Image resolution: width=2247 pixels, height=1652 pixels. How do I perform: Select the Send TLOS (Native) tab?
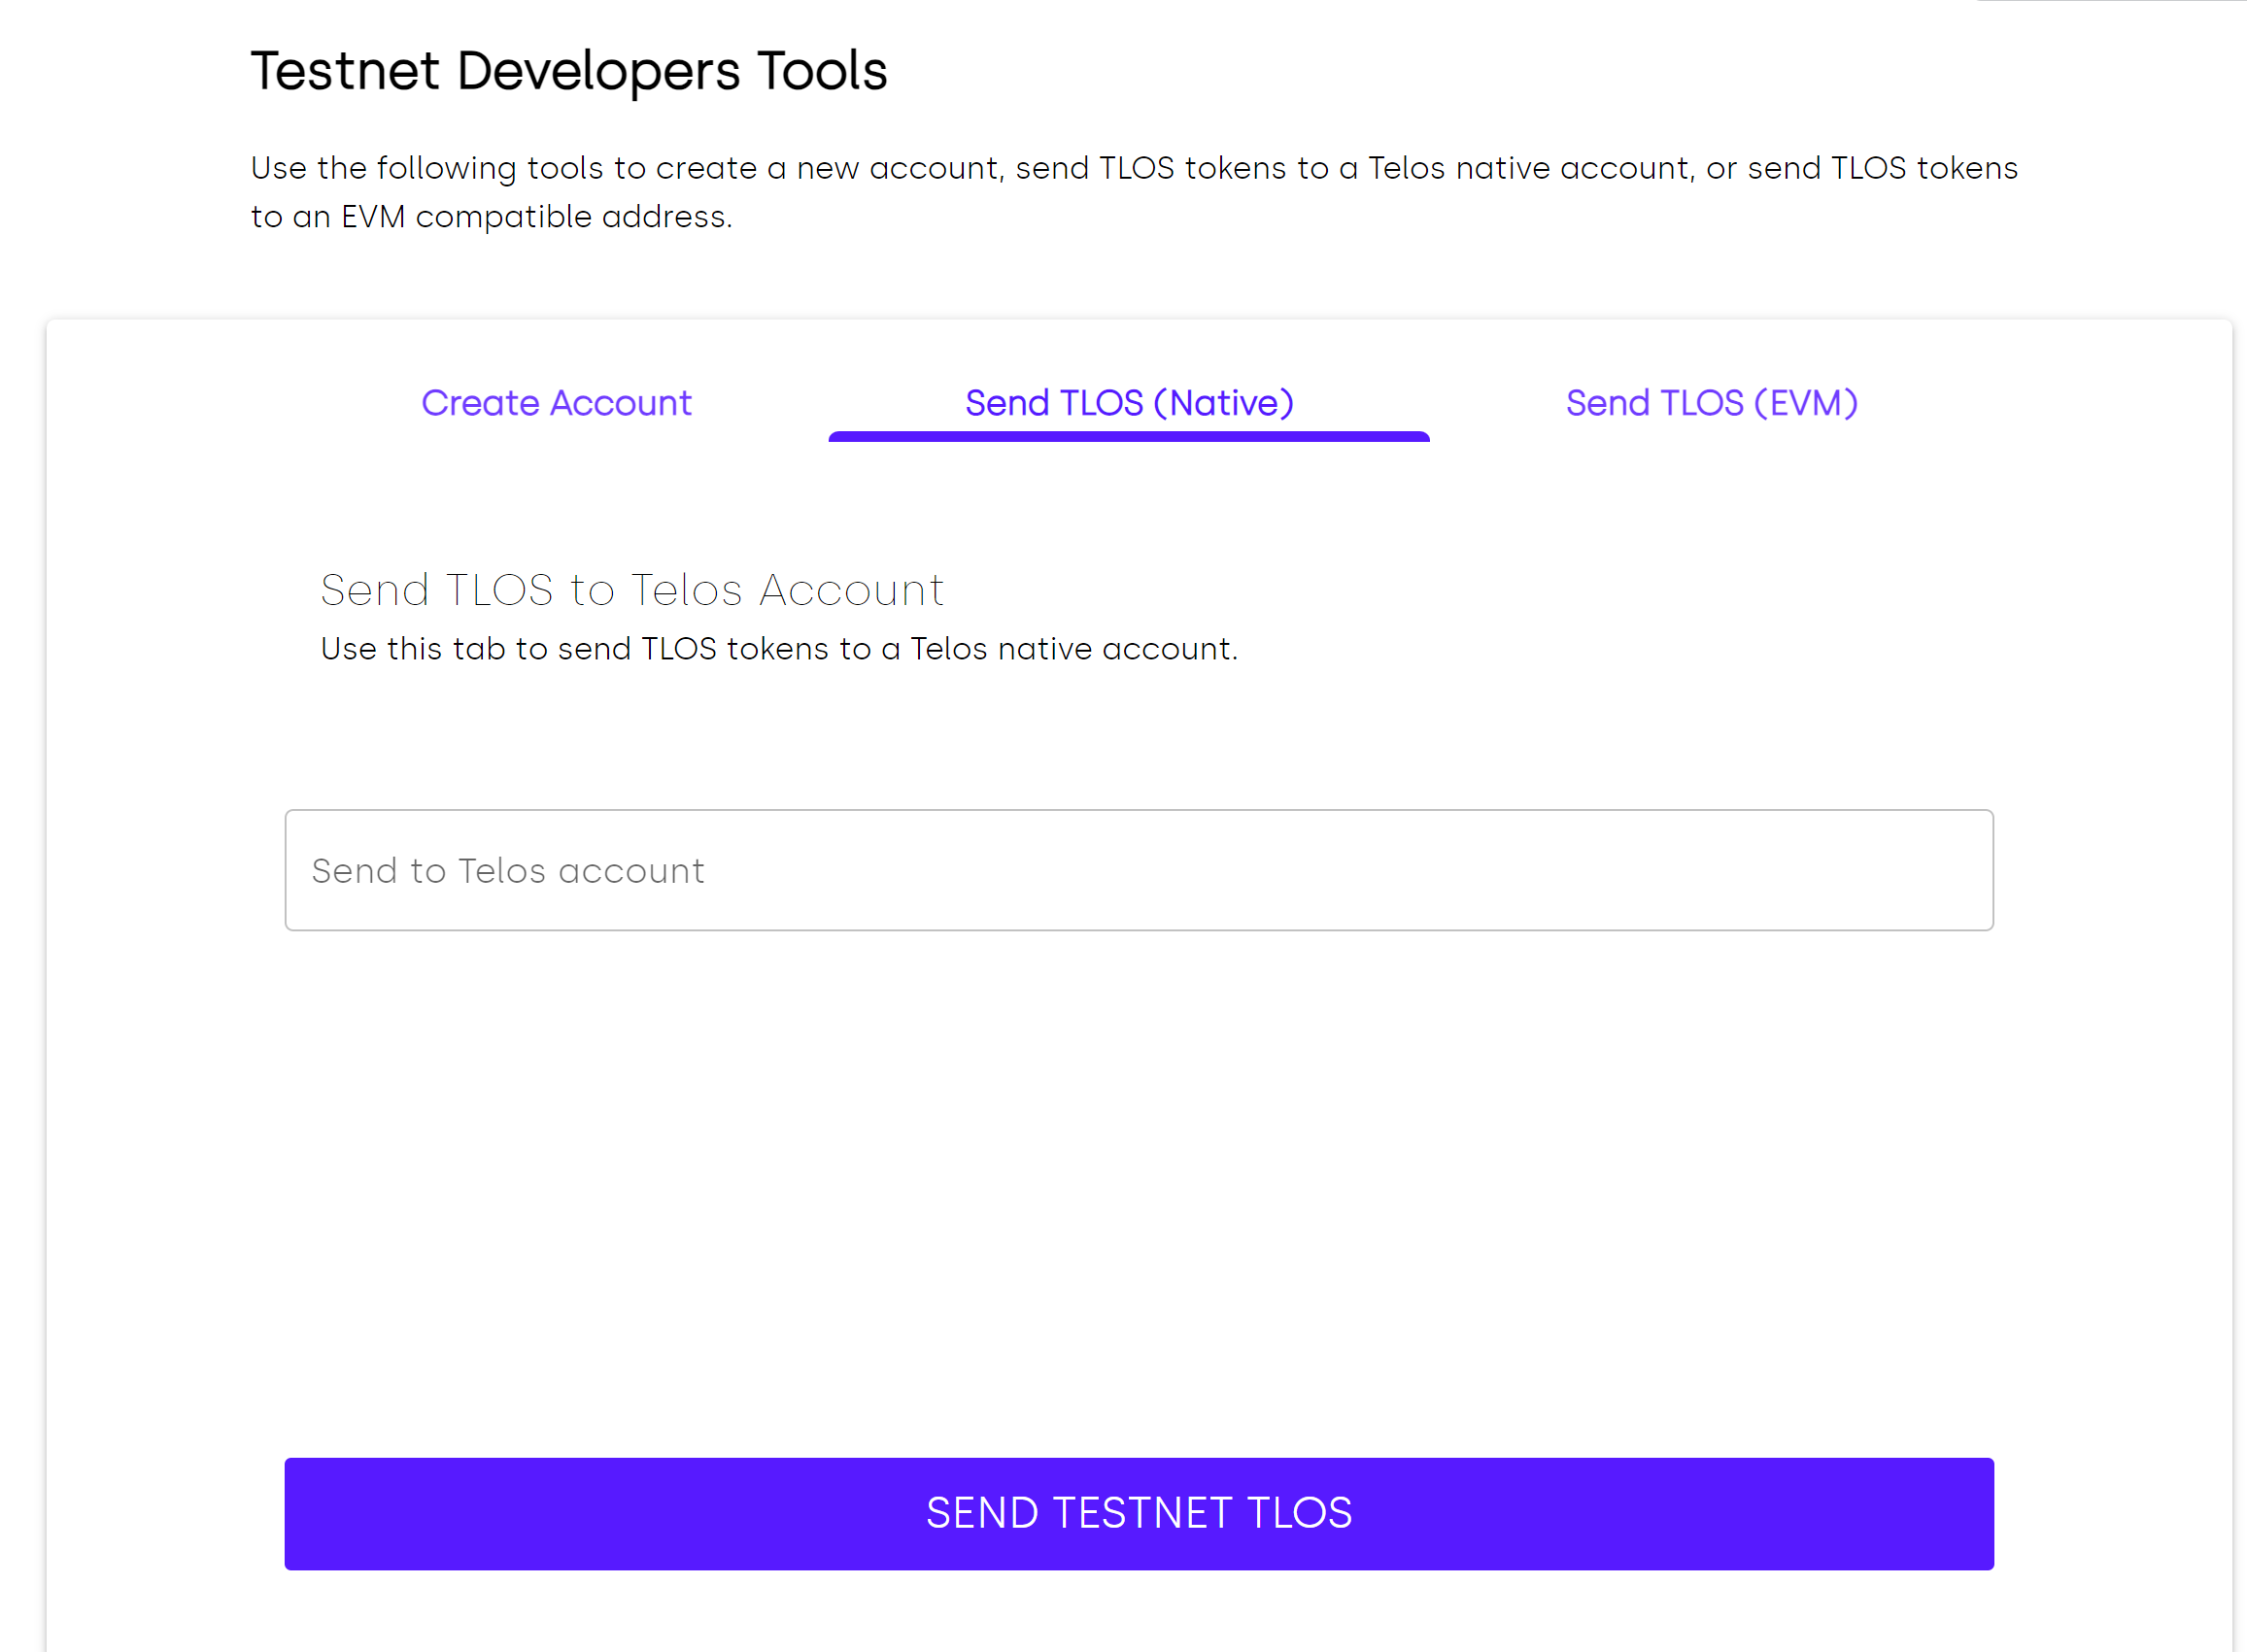pyautogui.click(x=1129, y=403)
